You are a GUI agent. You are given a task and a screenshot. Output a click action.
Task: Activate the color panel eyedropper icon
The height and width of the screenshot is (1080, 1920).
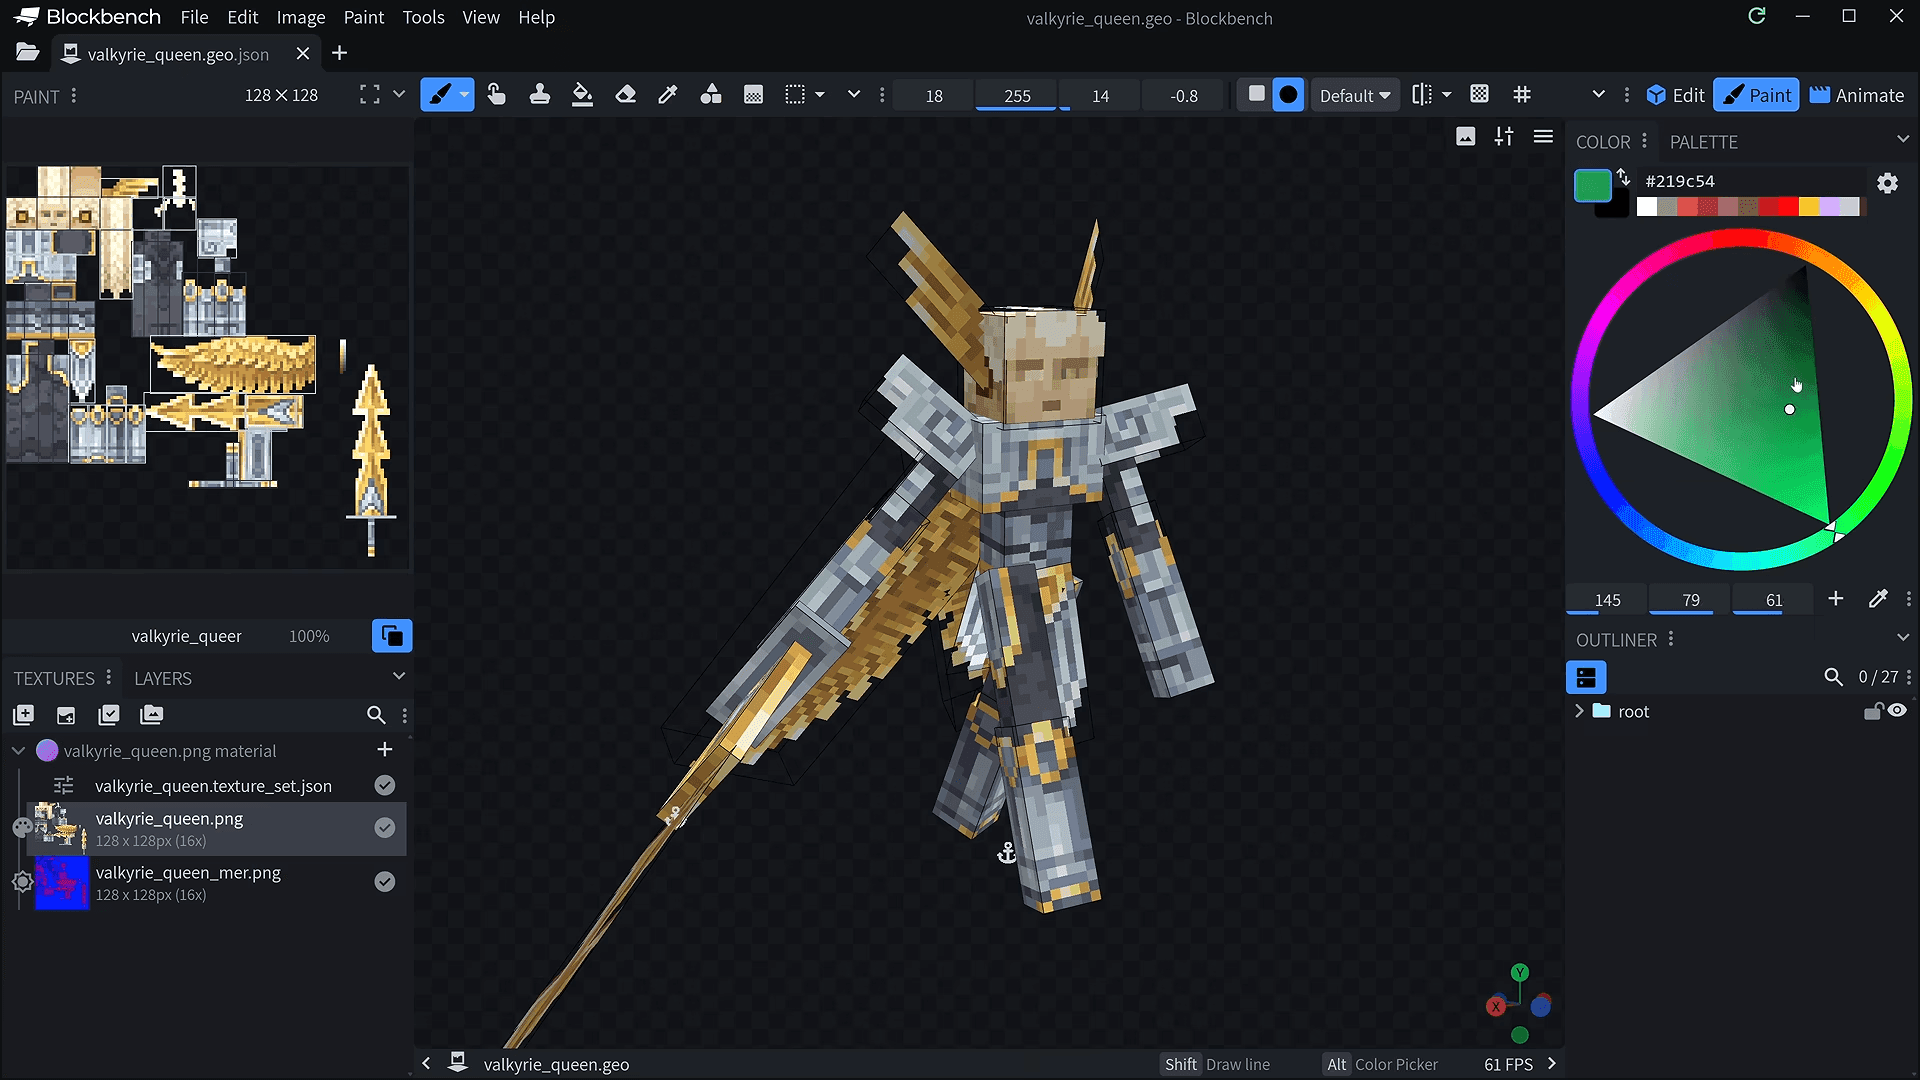tap(1878, 598)
